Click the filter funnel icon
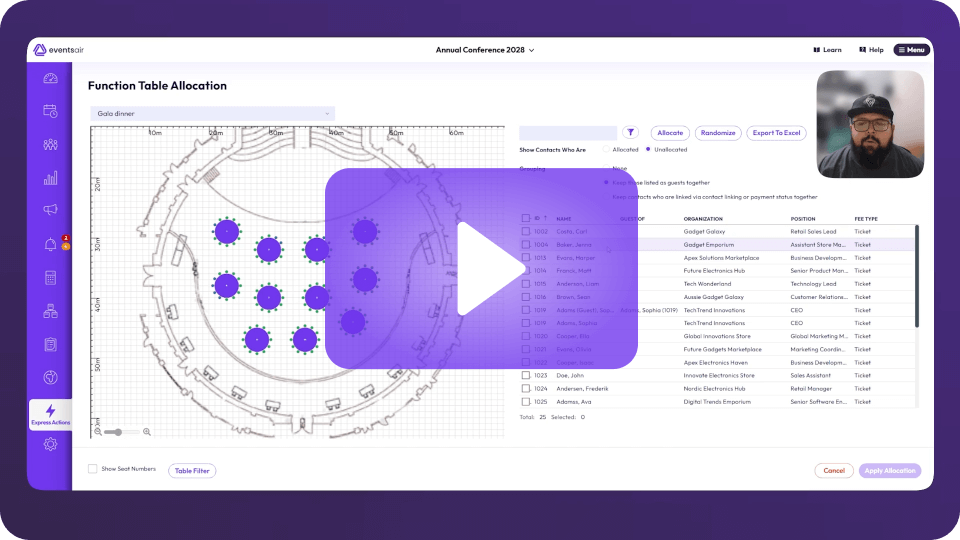Screen dimensions: 960x540 (630, 132)
